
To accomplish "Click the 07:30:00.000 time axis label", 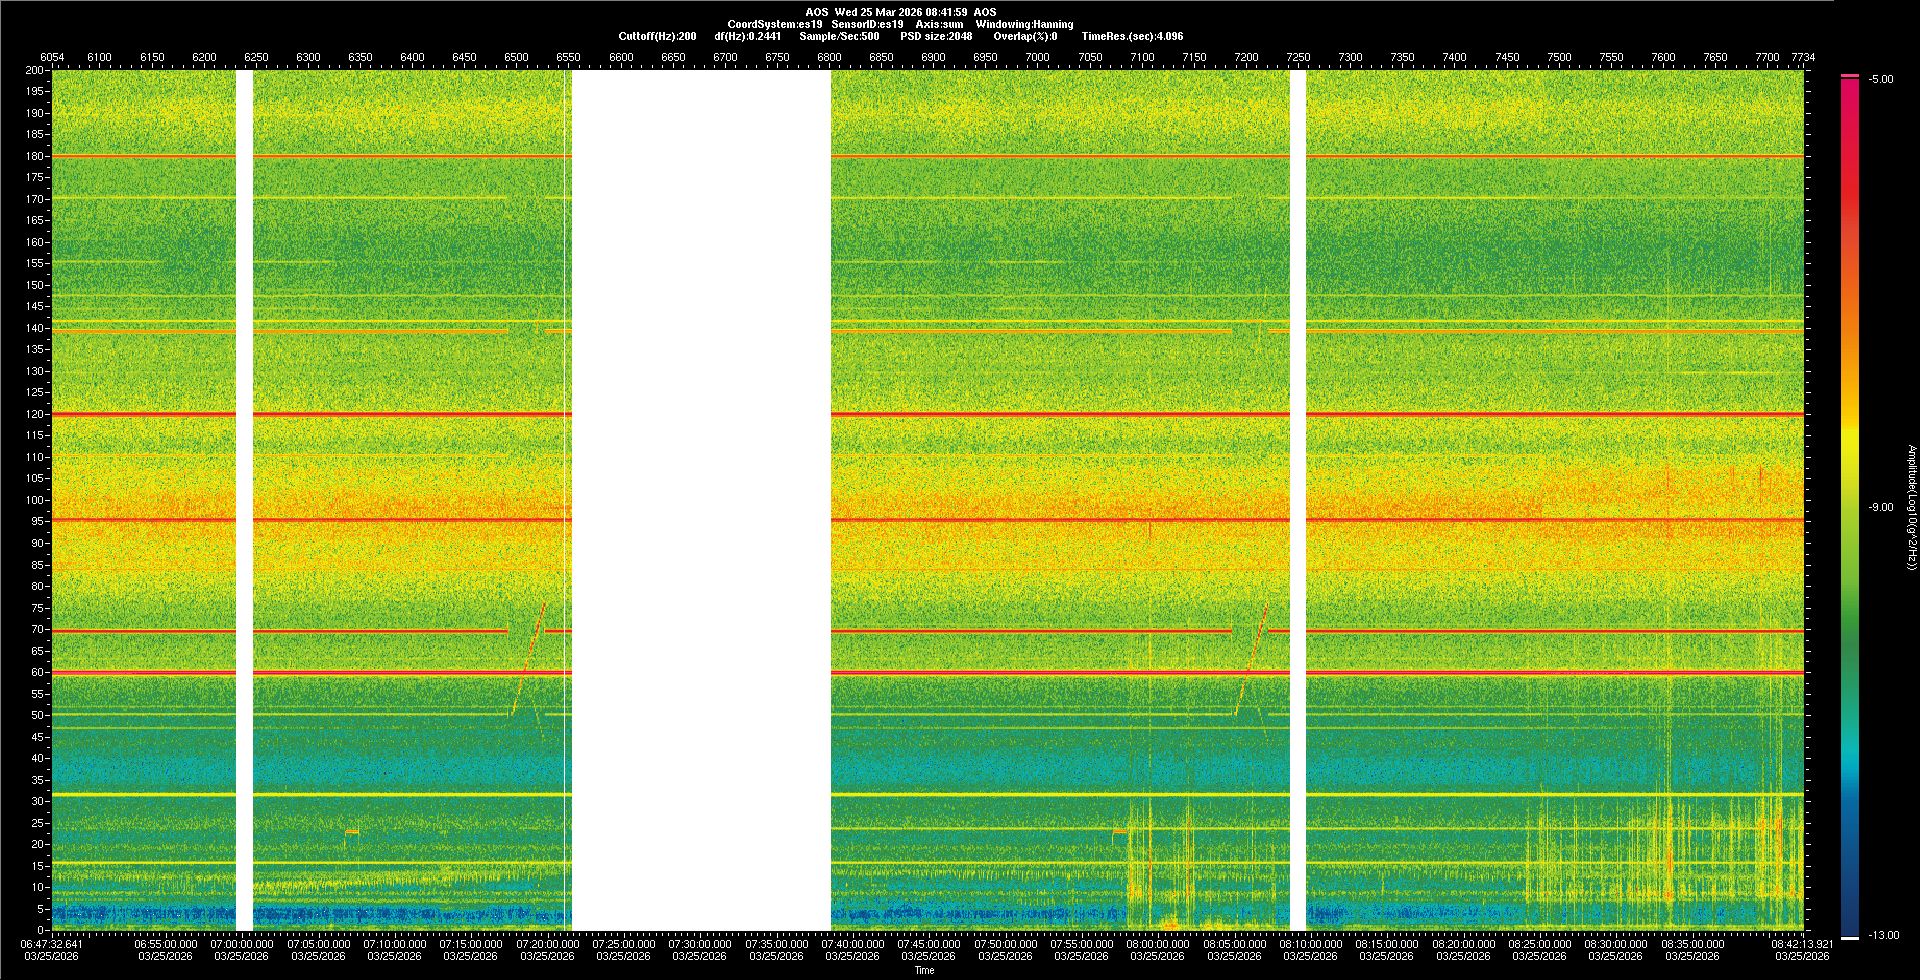I will coord(700,943).
